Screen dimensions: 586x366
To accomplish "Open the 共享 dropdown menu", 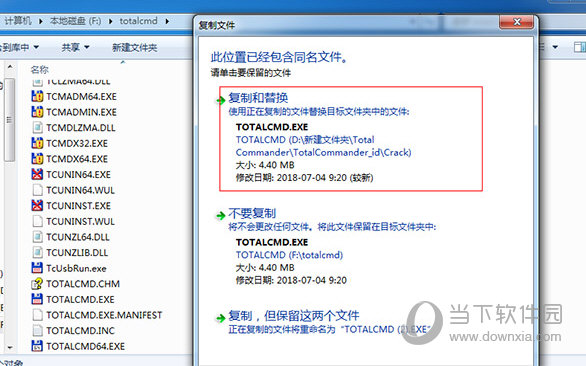I will [75, 47].
